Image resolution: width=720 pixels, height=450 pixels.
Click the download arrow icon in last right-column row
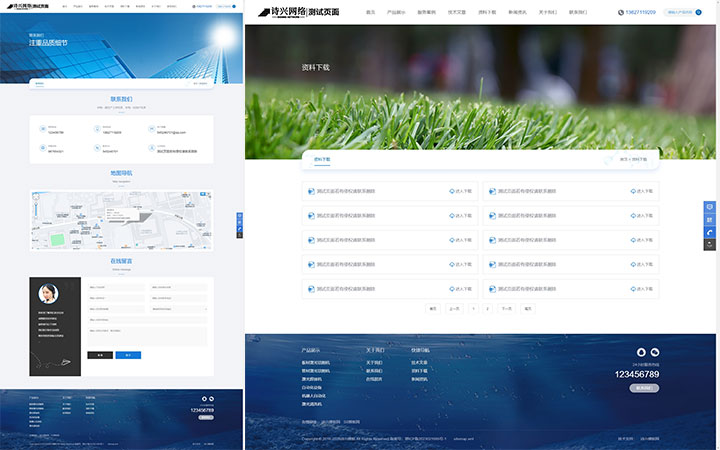coord(633,289)
